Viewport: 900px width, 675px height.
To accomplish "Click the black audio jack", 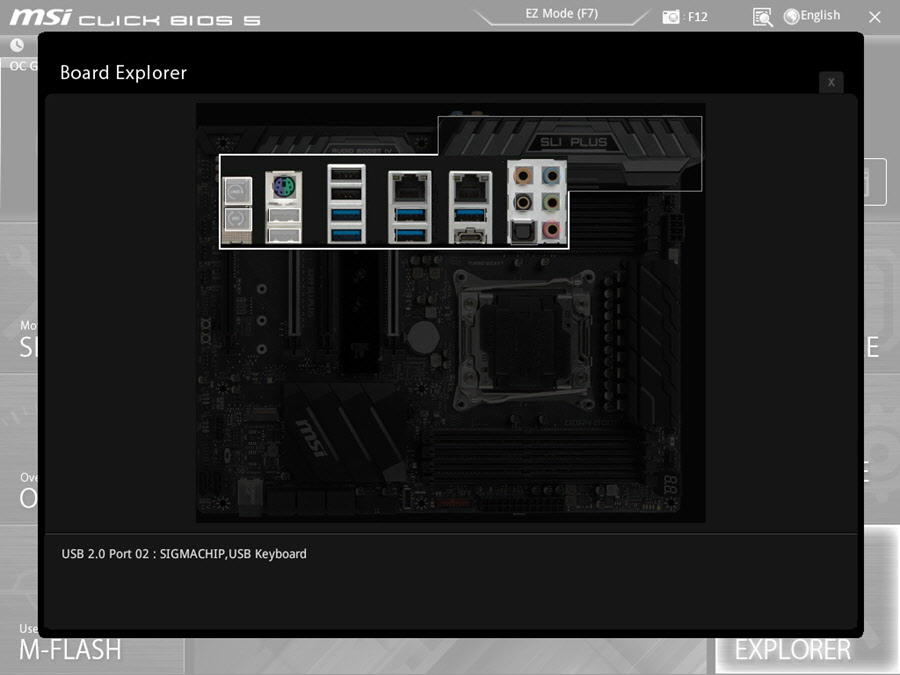I will click(x=523, y=203).
